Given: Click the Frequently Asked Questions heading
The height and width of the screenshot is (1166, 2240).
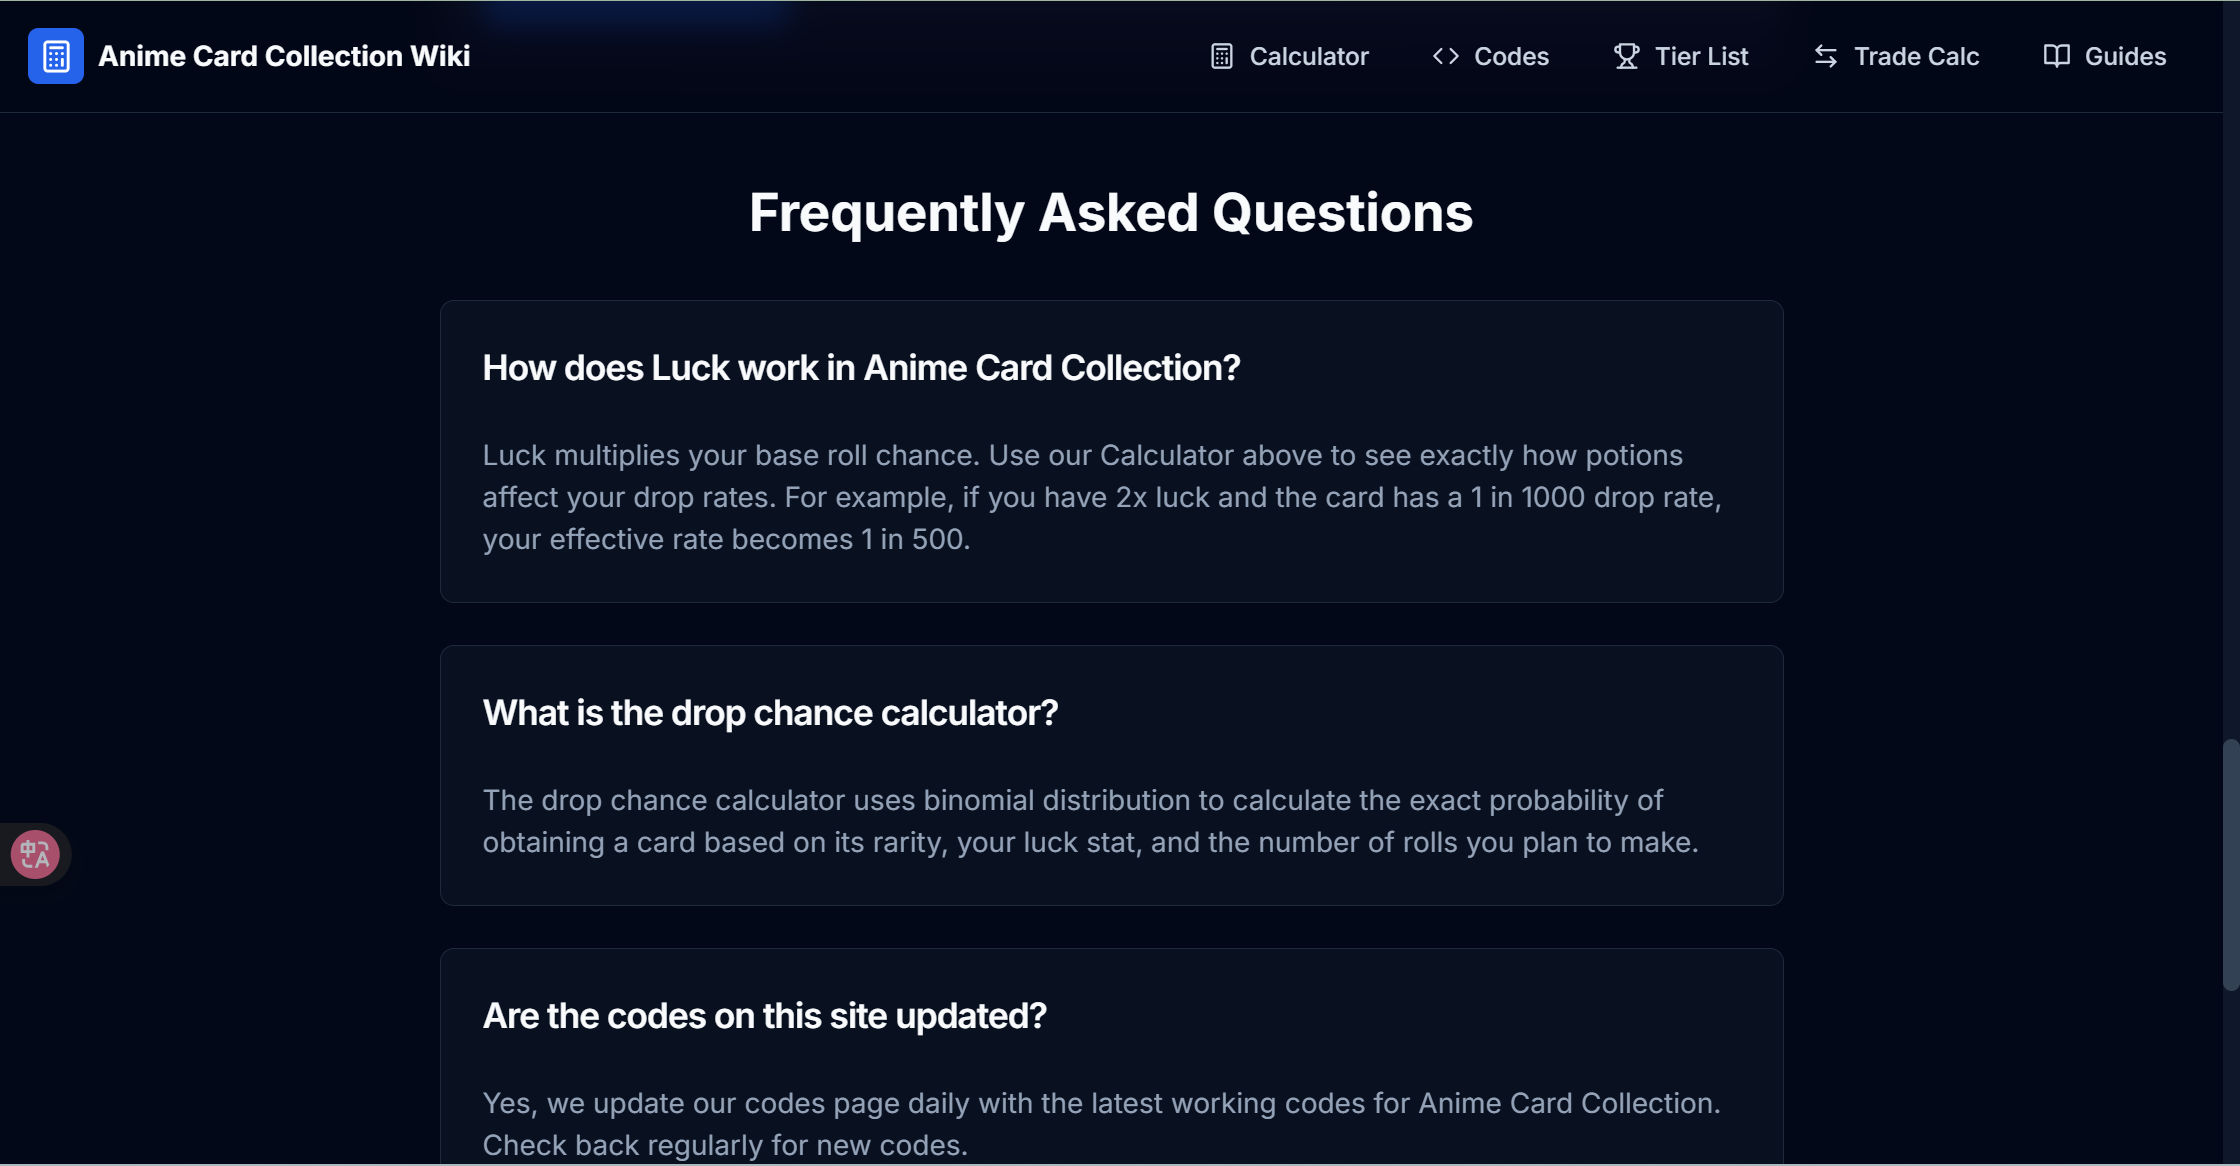Looking at the screenshot, I should pyautogui.click(x=1111, y=212).
